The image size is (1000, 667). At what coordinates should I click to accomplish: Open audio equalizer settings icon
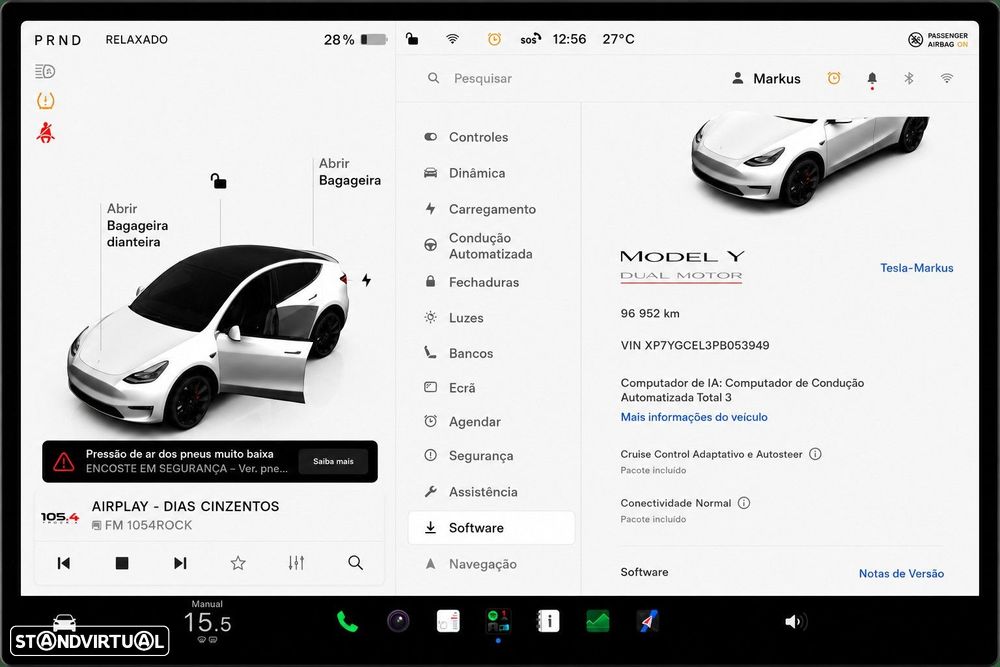point(296,563)
